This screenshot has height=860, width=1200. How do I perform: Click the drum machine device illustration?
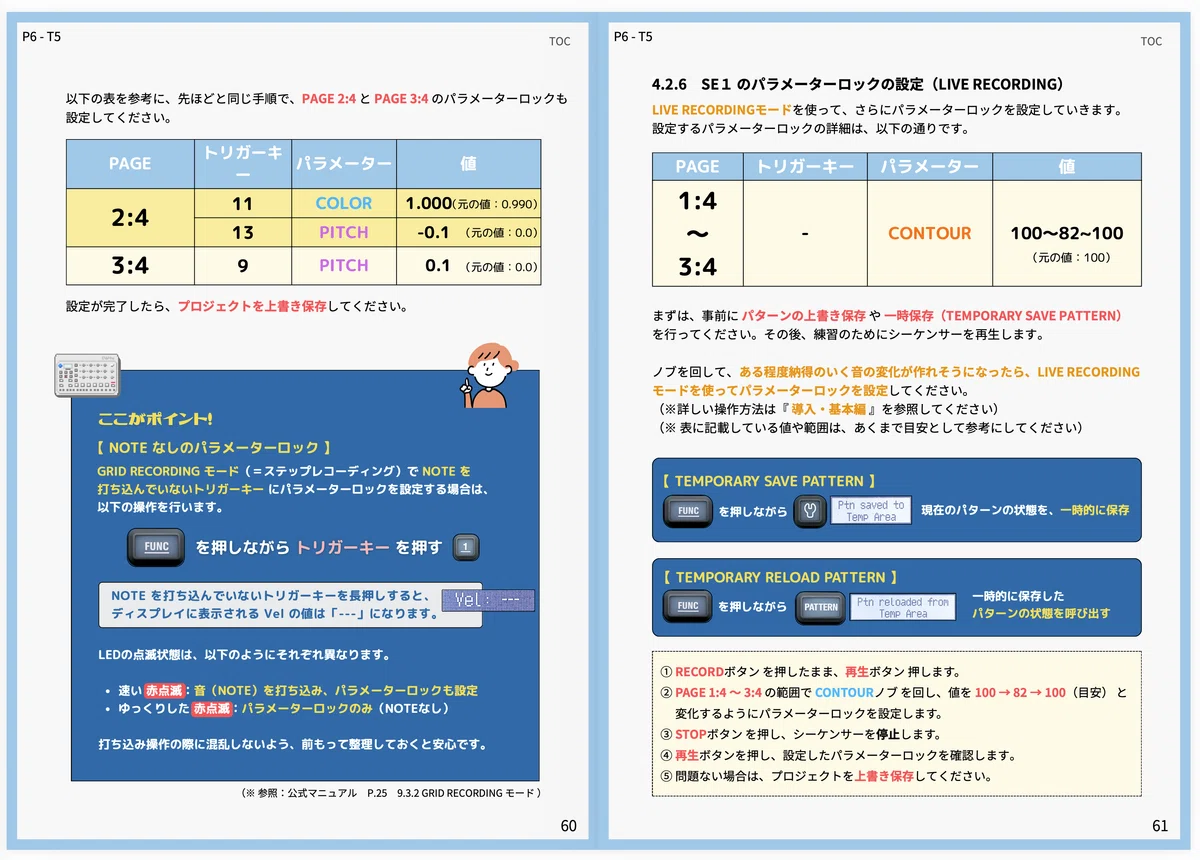coord(88,375)
